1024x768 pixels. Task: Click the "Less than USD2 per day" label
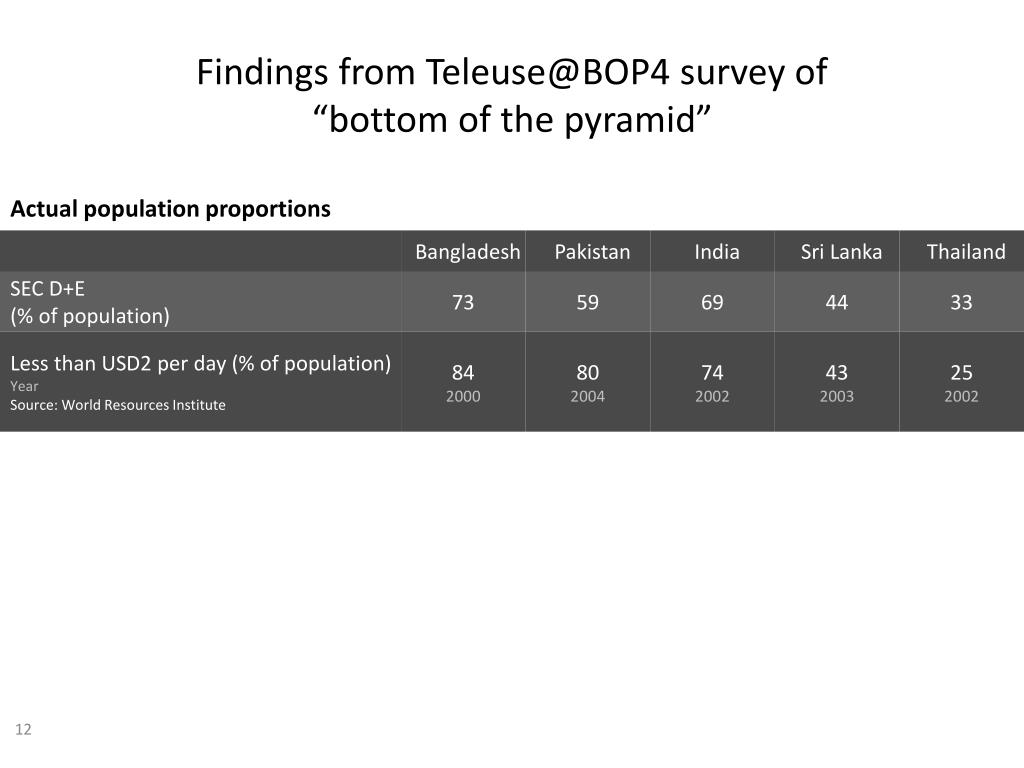tap(200, 363)
